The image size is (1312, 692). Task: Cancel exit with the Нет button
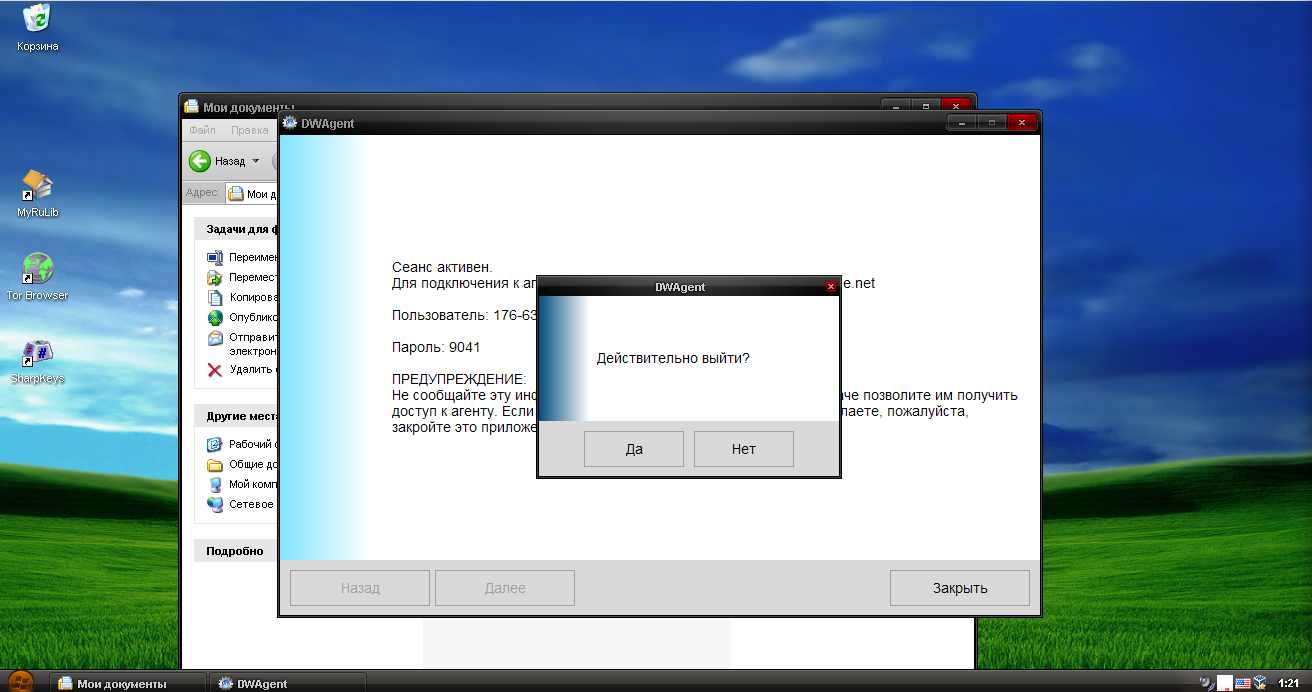(x=744, y=449)
